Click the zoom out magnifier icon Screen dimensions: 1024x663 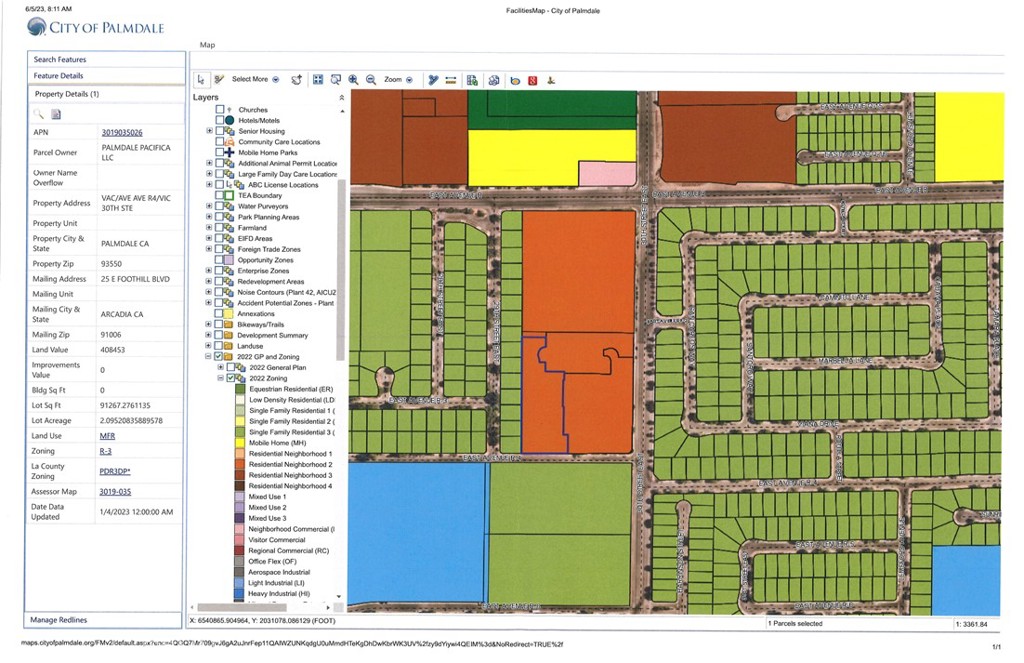tap(371, 80)
